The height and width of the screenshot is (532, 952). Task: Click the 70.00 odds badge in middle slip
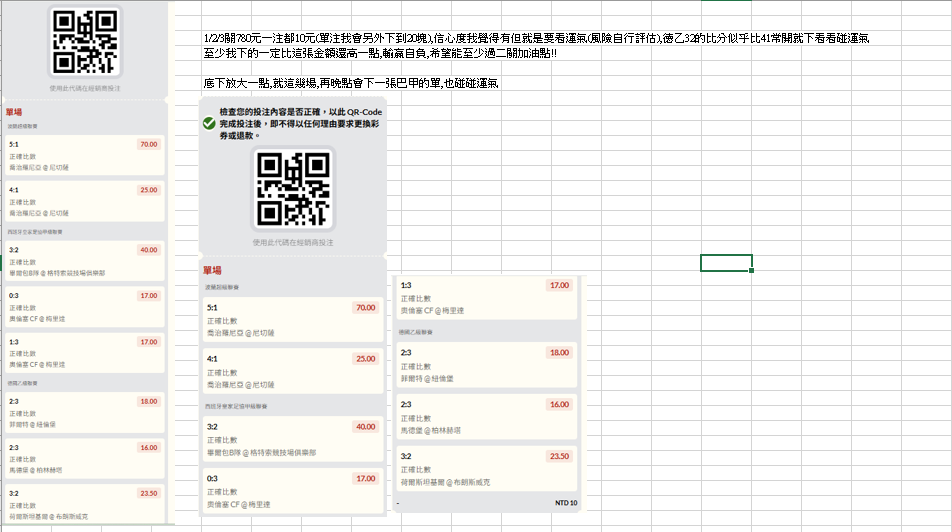366,307
